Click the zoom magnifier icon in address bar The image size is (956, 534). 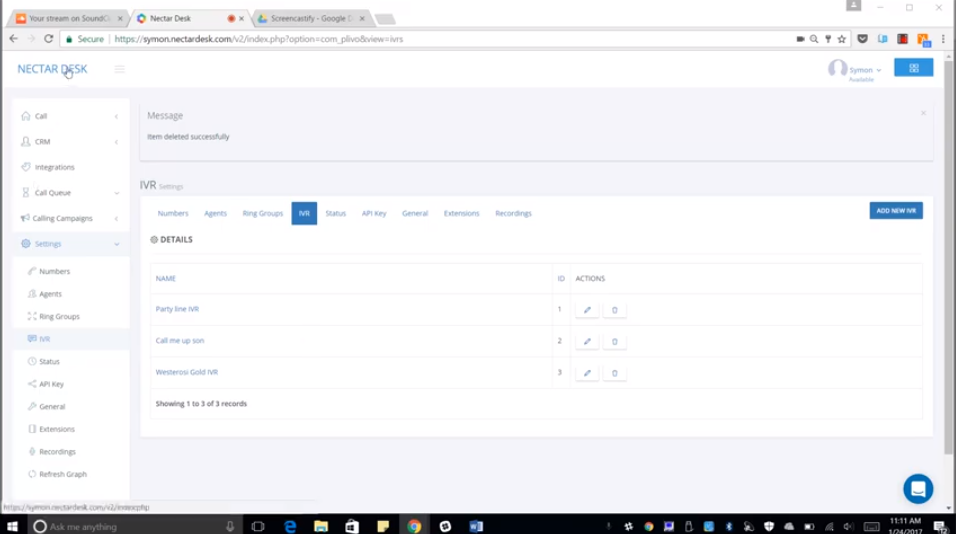click(814, 39)
